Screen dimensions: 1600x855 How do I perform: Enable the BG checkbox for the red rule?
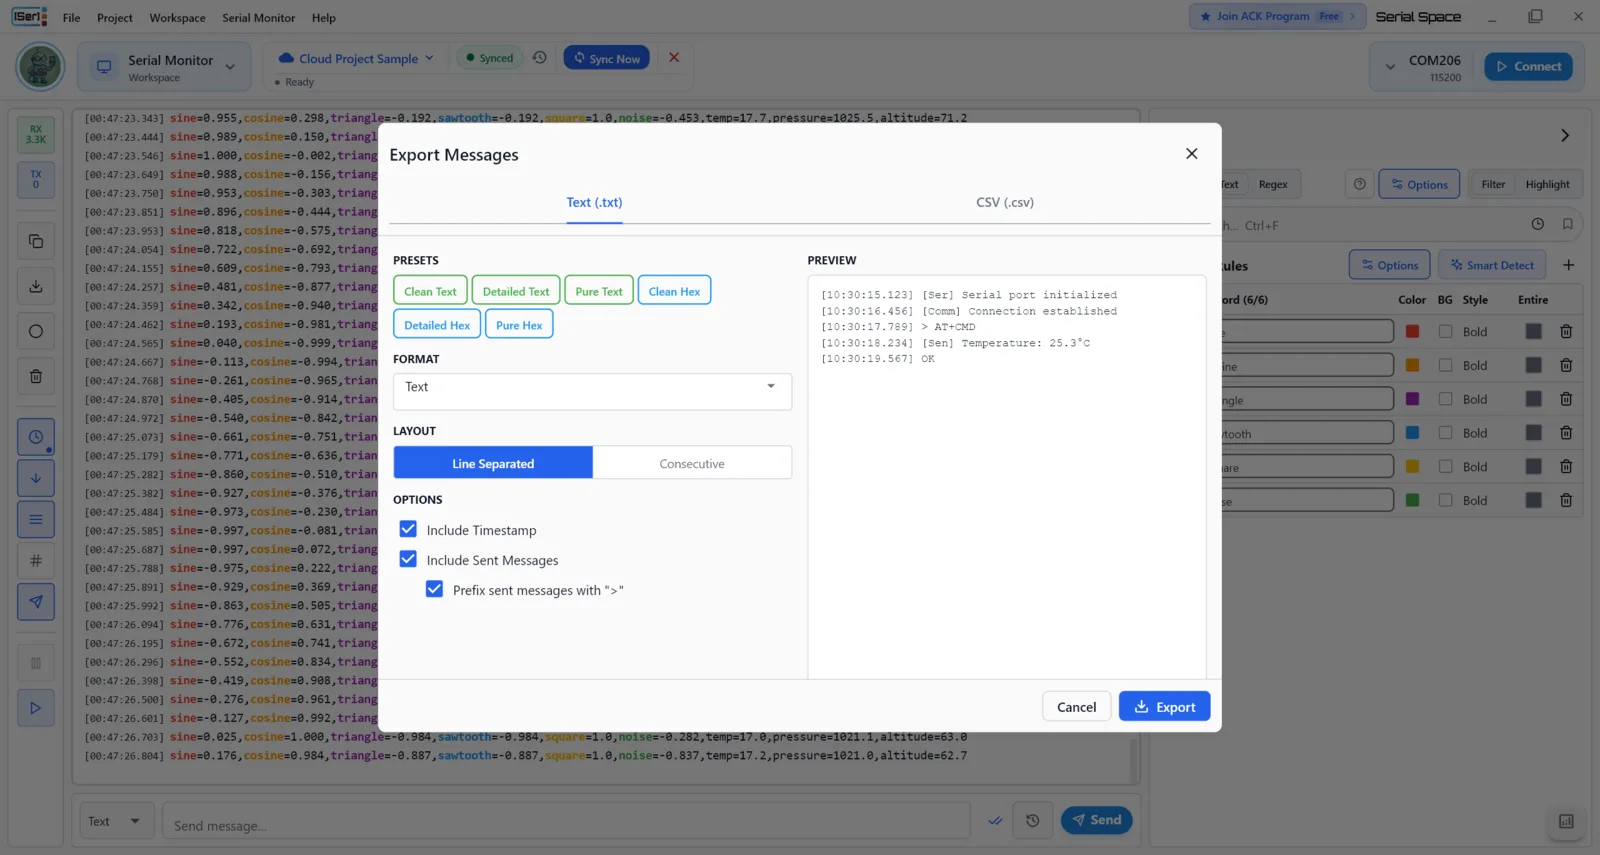pyautogui.click(x=1445, y=331)
